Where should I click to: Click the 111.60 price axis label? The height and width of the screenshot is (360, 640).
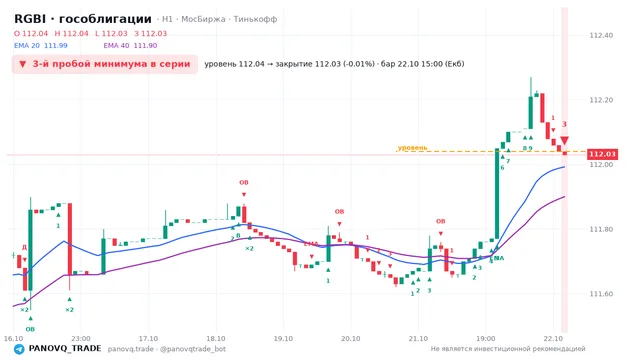pos(601,294)
